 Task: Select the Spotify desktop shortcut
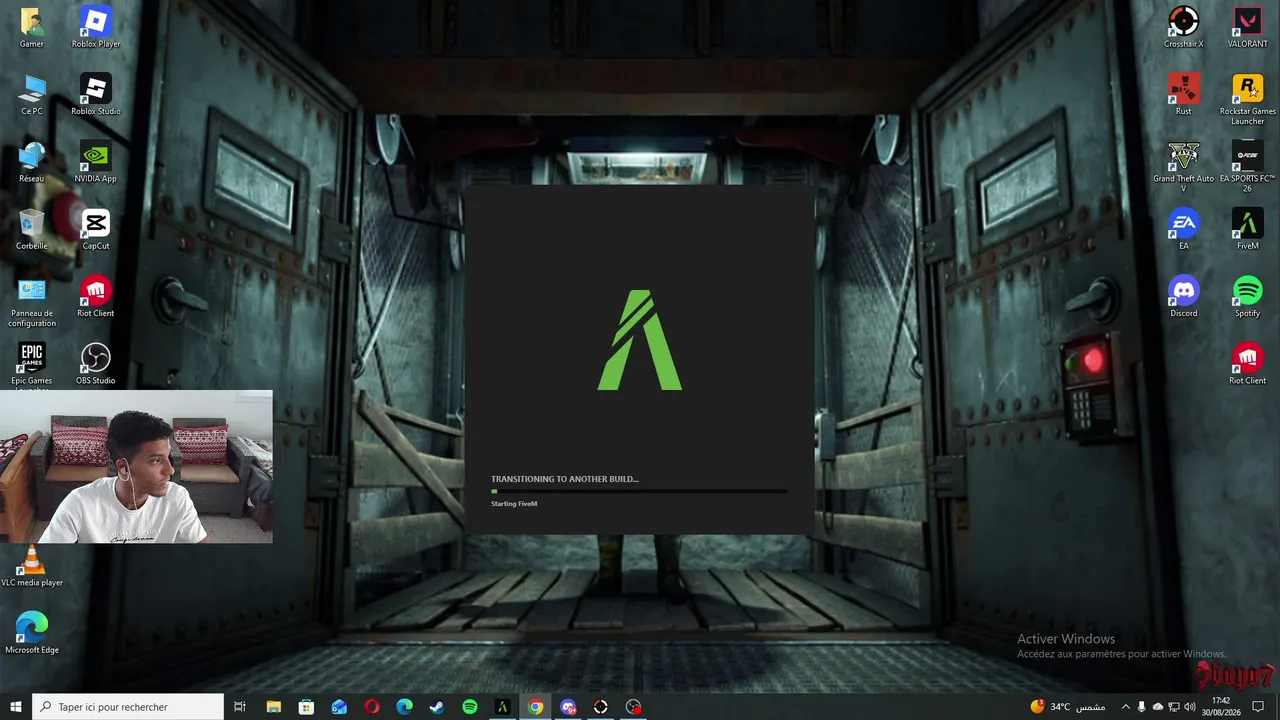point(1248,296)
